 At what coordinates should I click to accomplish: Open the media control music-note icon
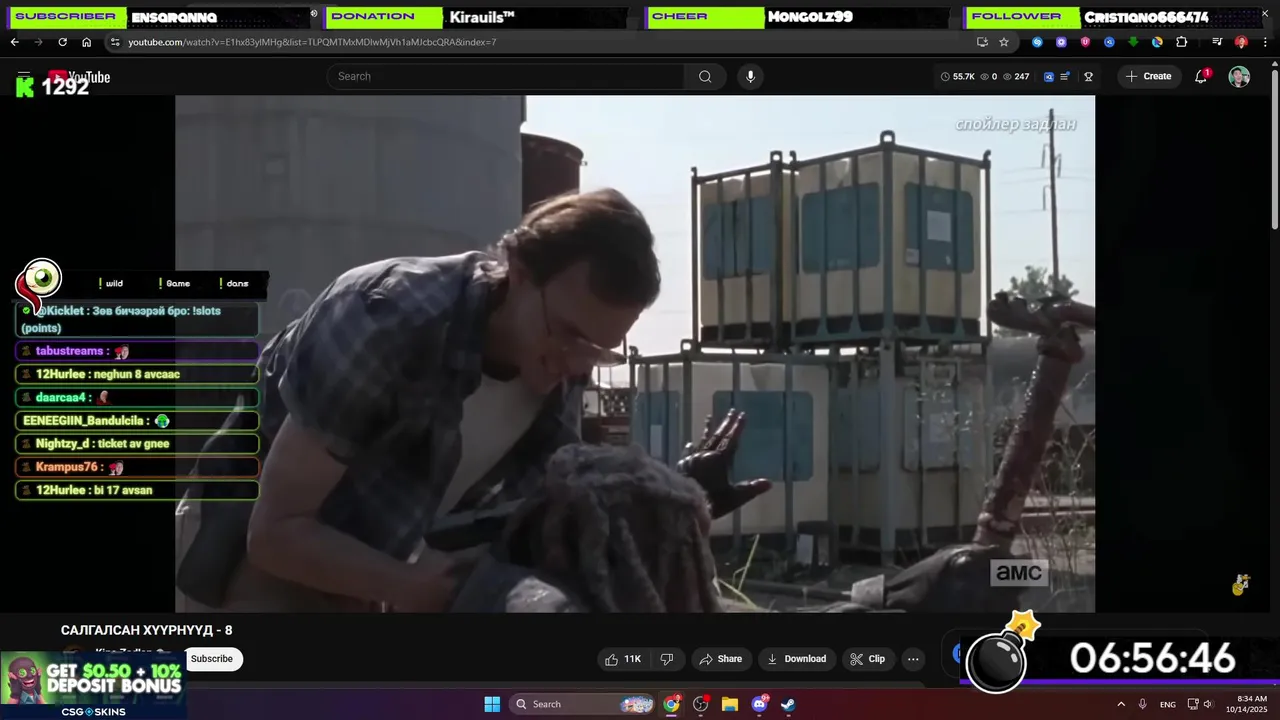1217,42
